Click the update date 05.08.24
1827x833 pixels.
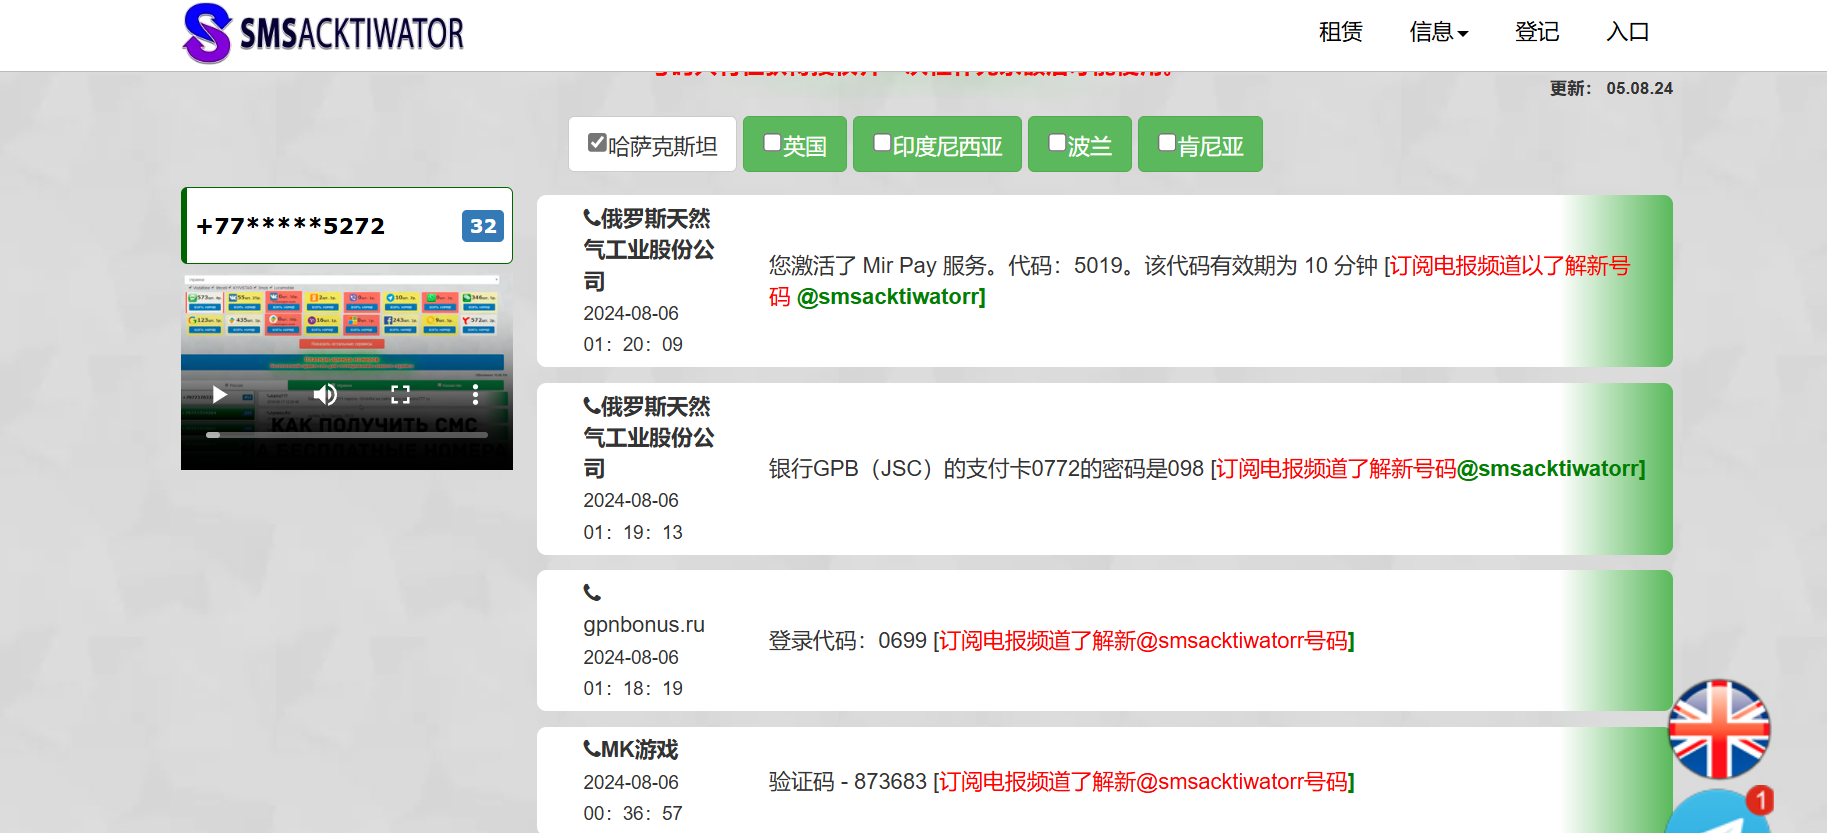point(1639,88)
